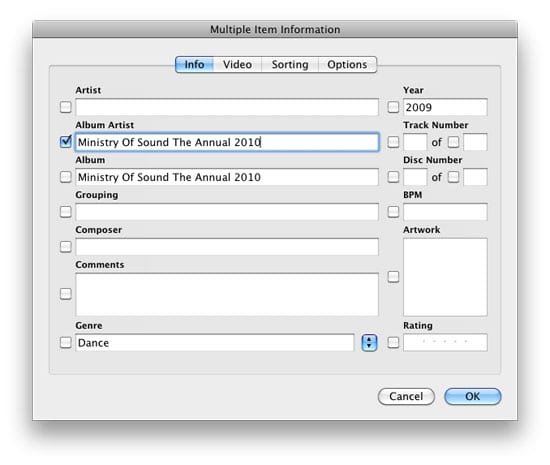This screenshot has height=465, width=550.
Task: Focus the Disc Number first box
Action: 415,177
